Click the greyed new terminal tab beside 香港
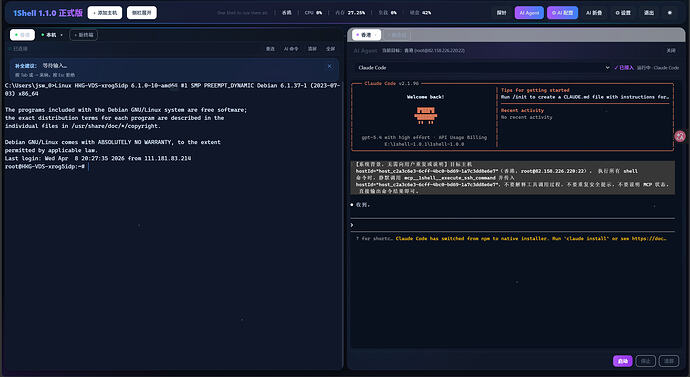 (x=398, y=35)
